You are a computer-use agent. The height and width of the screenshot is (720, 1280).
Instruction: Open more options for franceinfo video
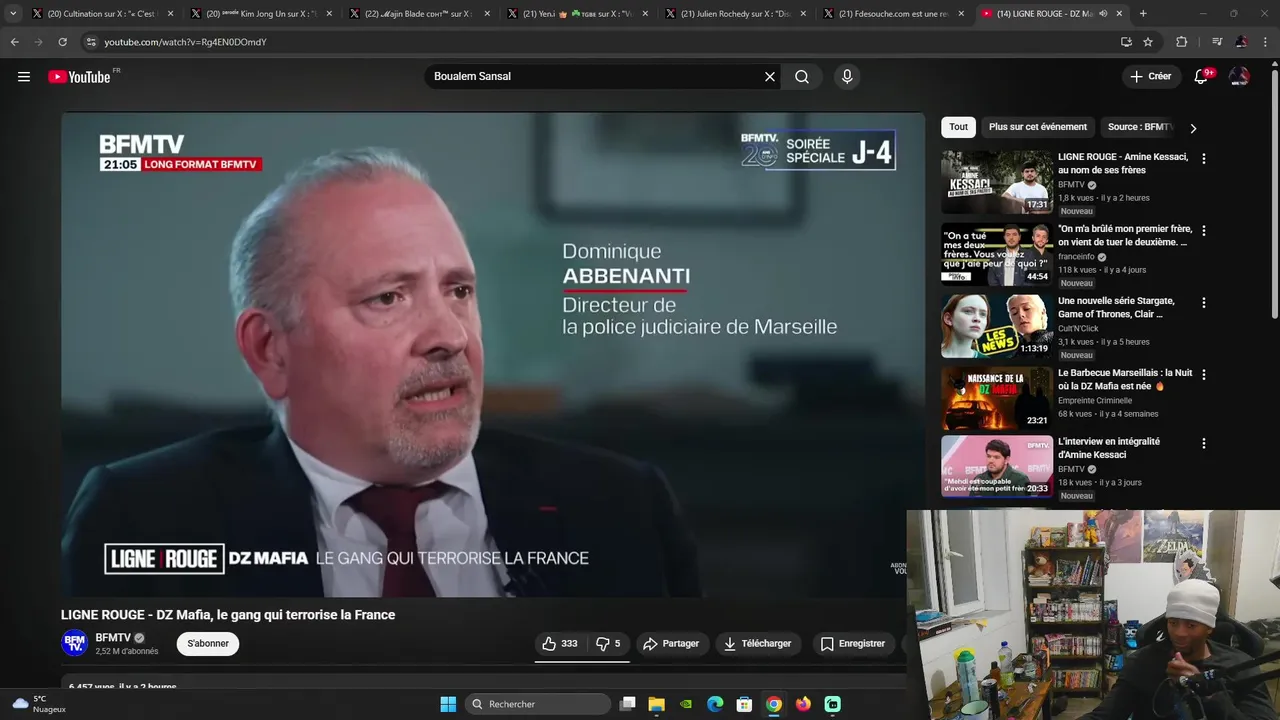tap(1204, 231)
